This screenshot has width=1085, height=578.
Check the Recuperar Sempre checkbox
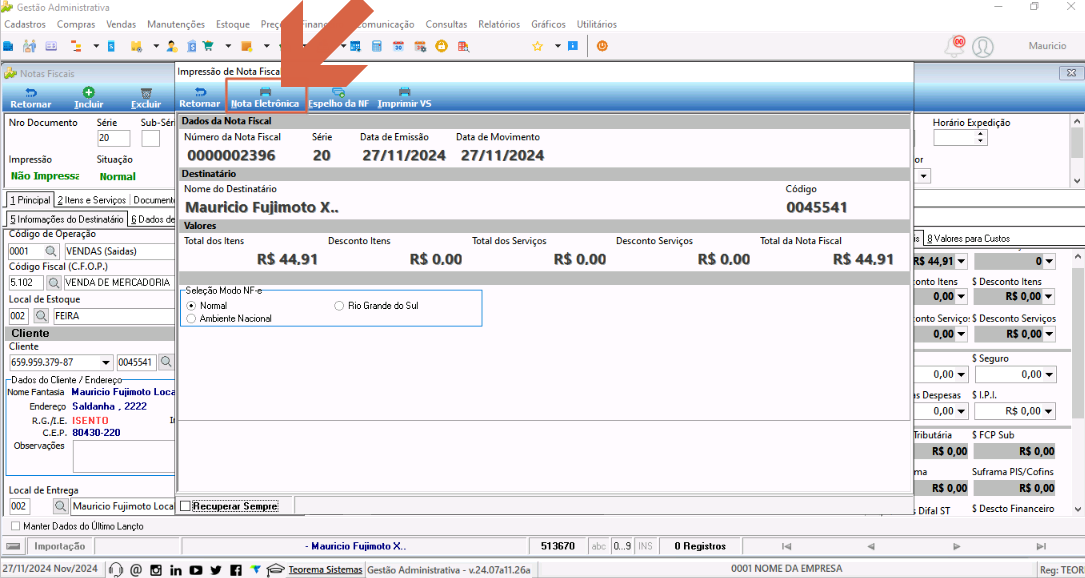185,507
